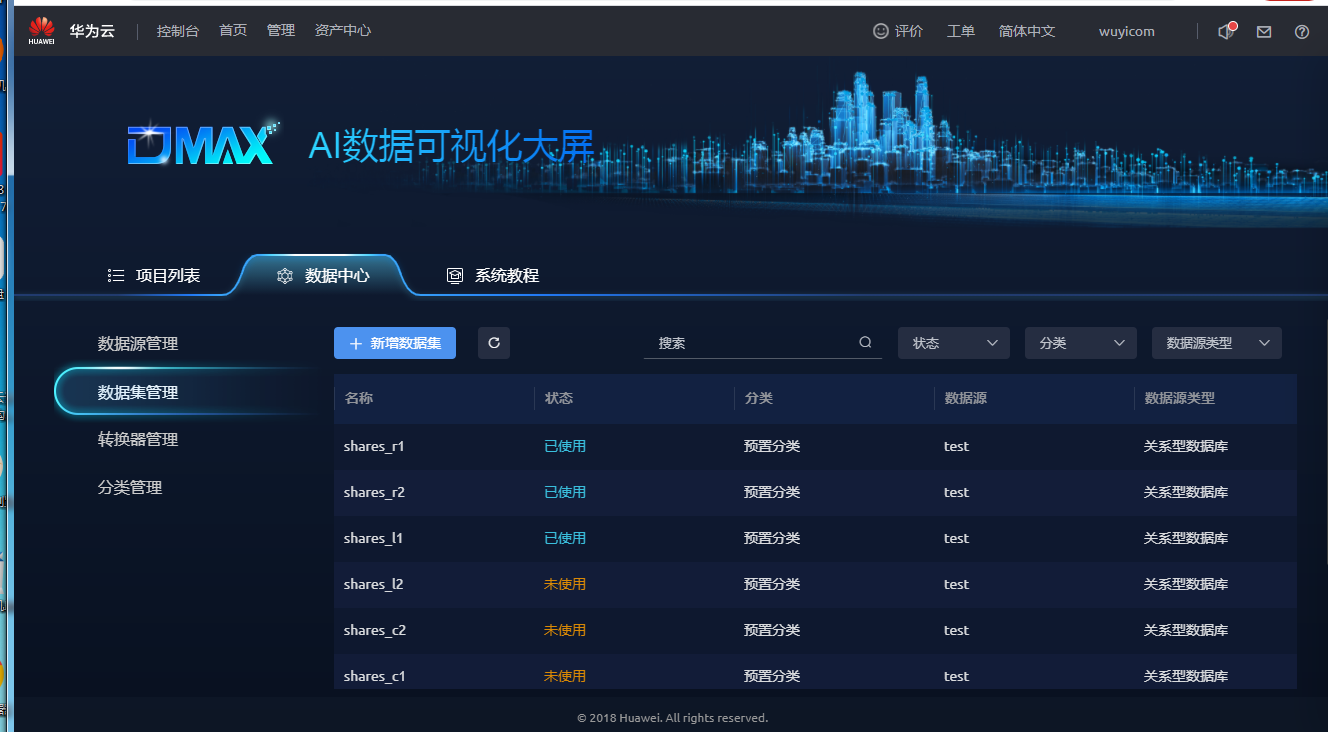Viewport: 1328px width, 732px height.
Task: Click the project list icon
Action: [x=116, y=276]
